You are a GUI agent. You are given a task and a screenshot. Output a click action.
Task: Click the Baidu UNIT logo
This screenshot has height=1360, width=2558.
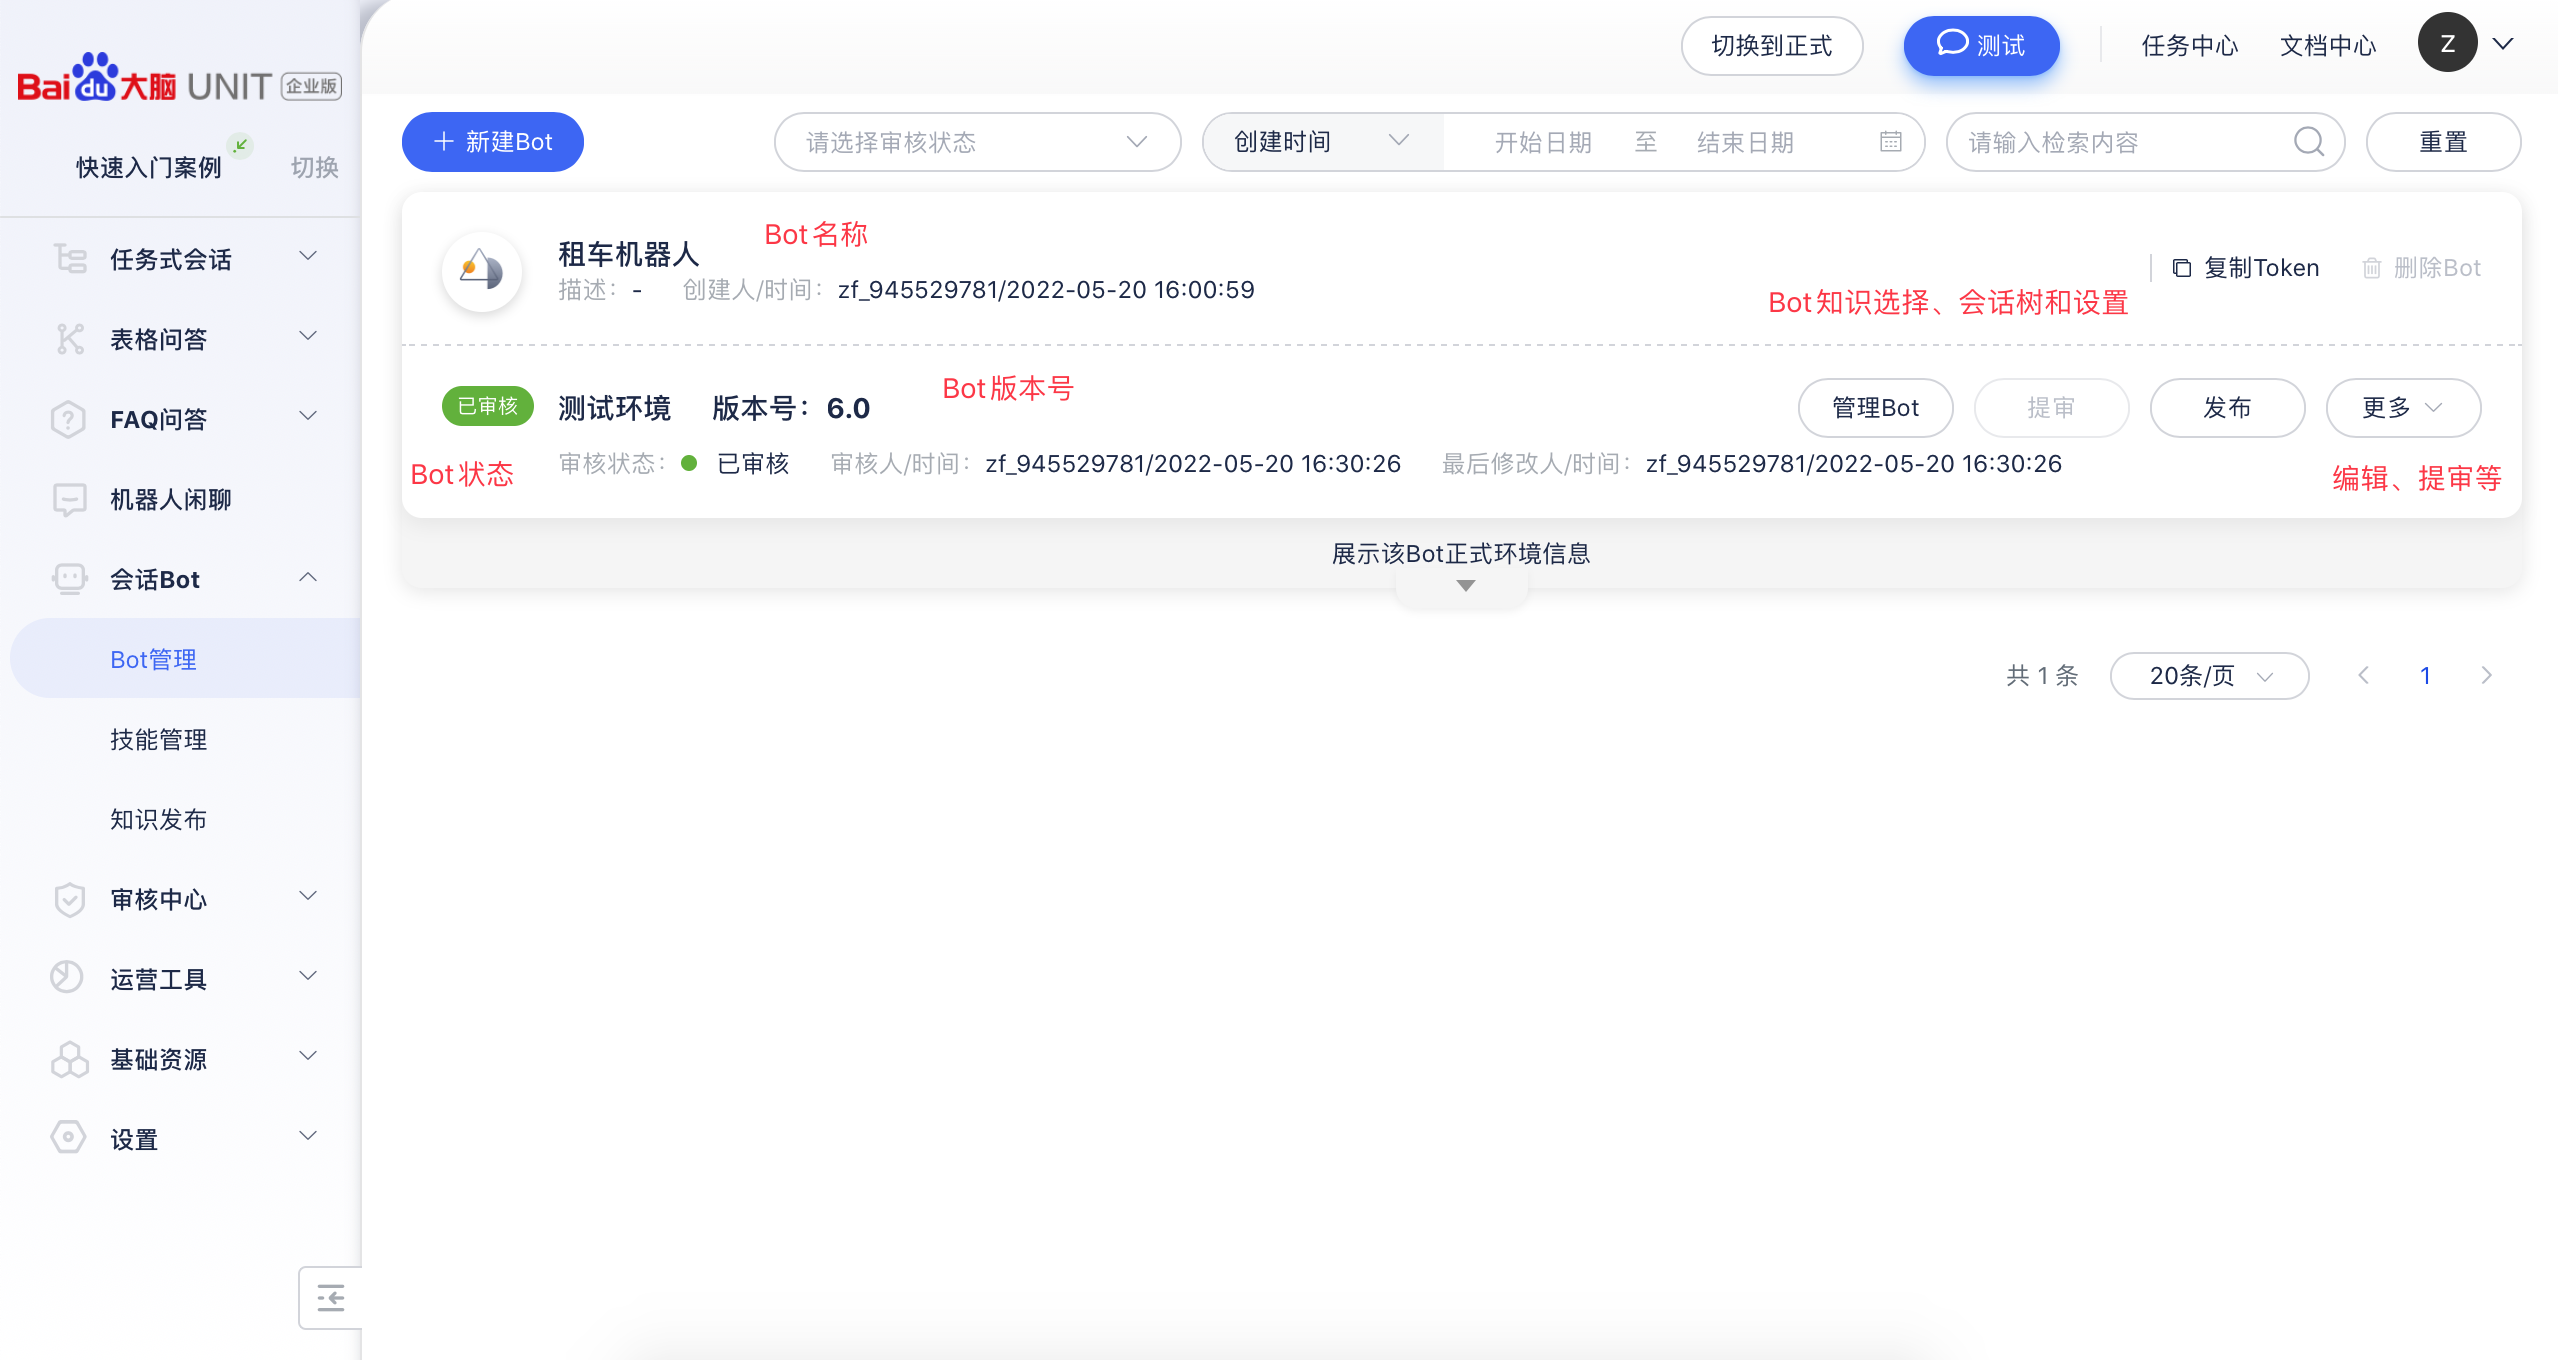[179, 80]
